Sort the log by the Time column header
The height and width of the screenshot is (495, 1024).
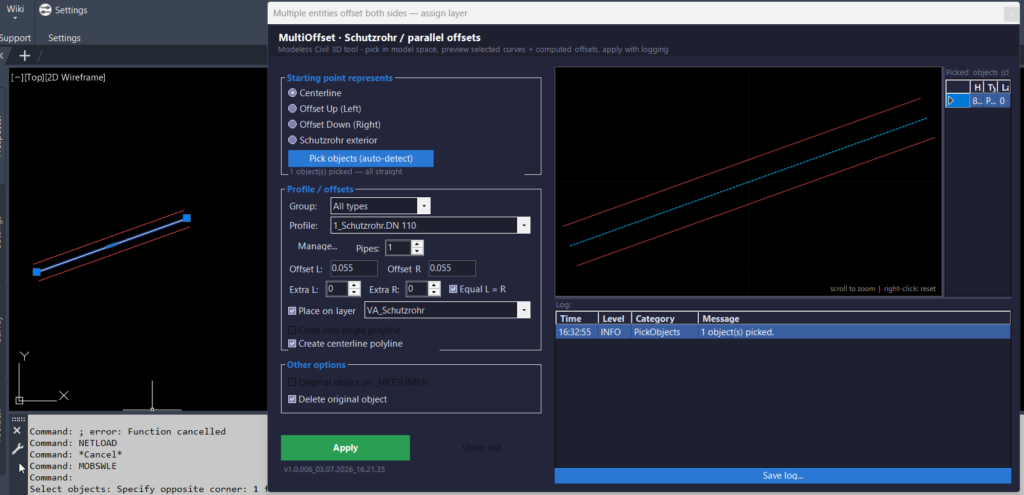pyautogui.click(x=577, y=319)
